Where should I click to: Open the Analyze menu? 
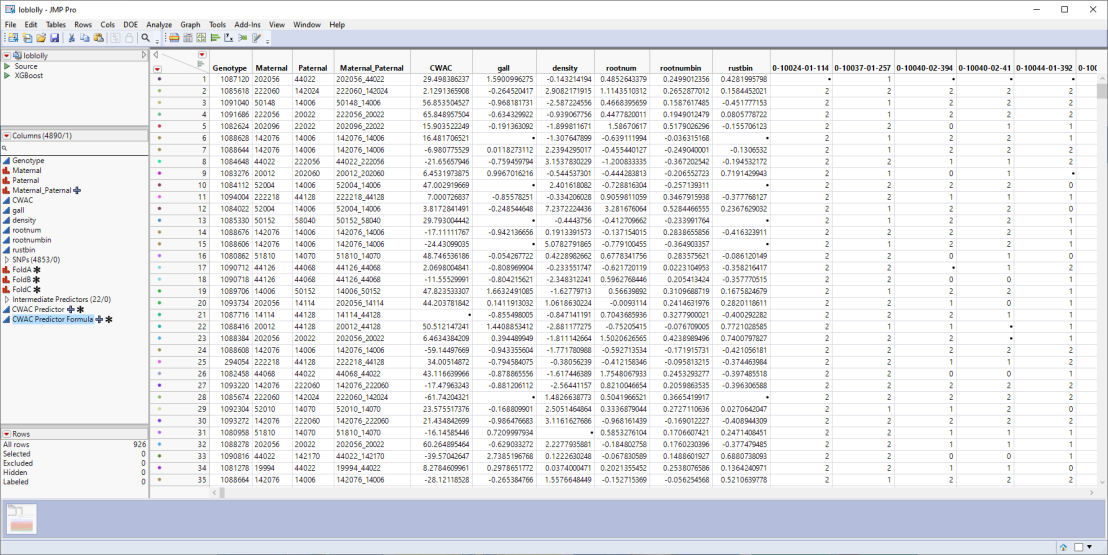click(x=158, y=24)
